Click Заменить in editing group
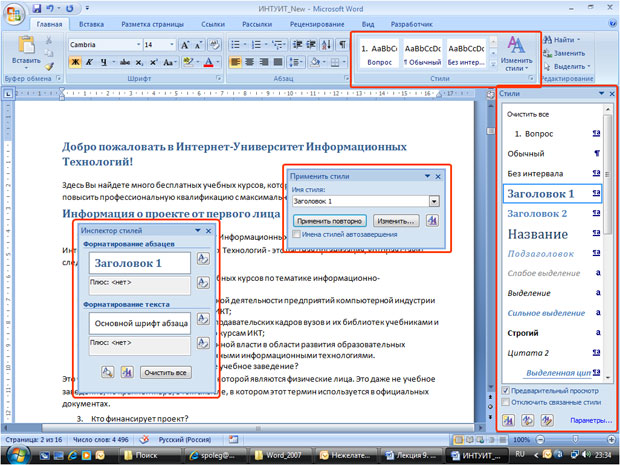This screenshot has width=620, height=465. pyautogui.click(x=564, y=53)
